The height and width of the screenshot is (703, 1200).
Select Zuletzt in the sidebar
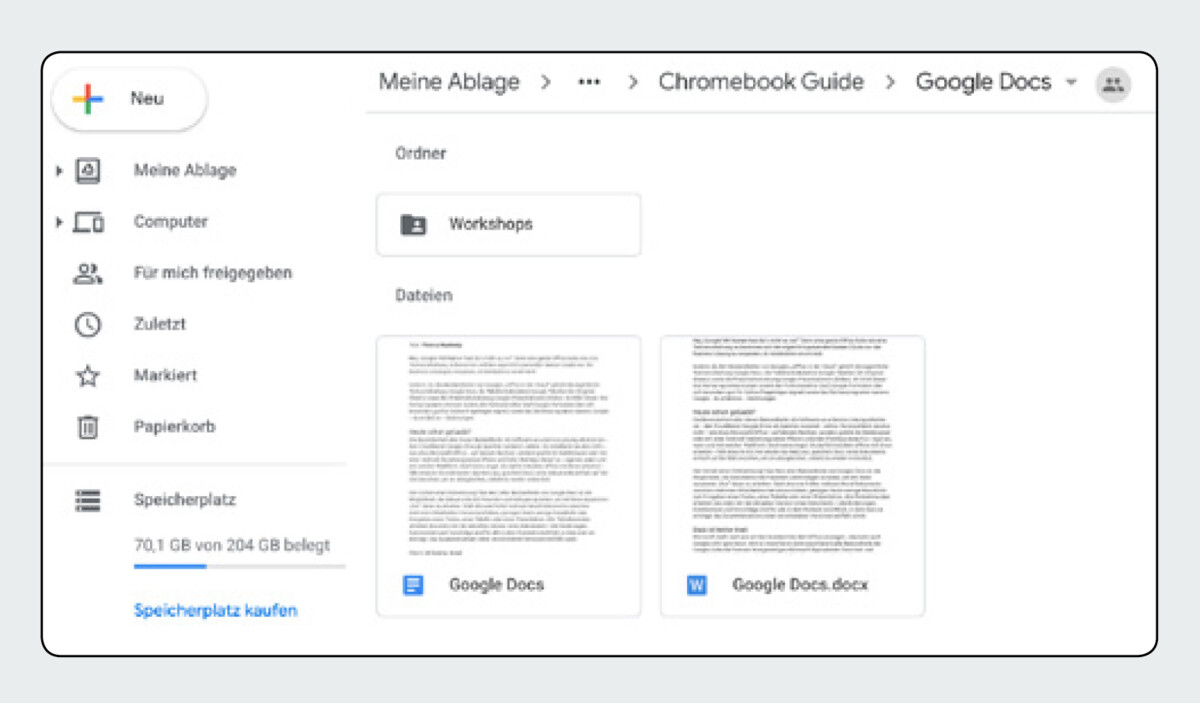[160, 325]
